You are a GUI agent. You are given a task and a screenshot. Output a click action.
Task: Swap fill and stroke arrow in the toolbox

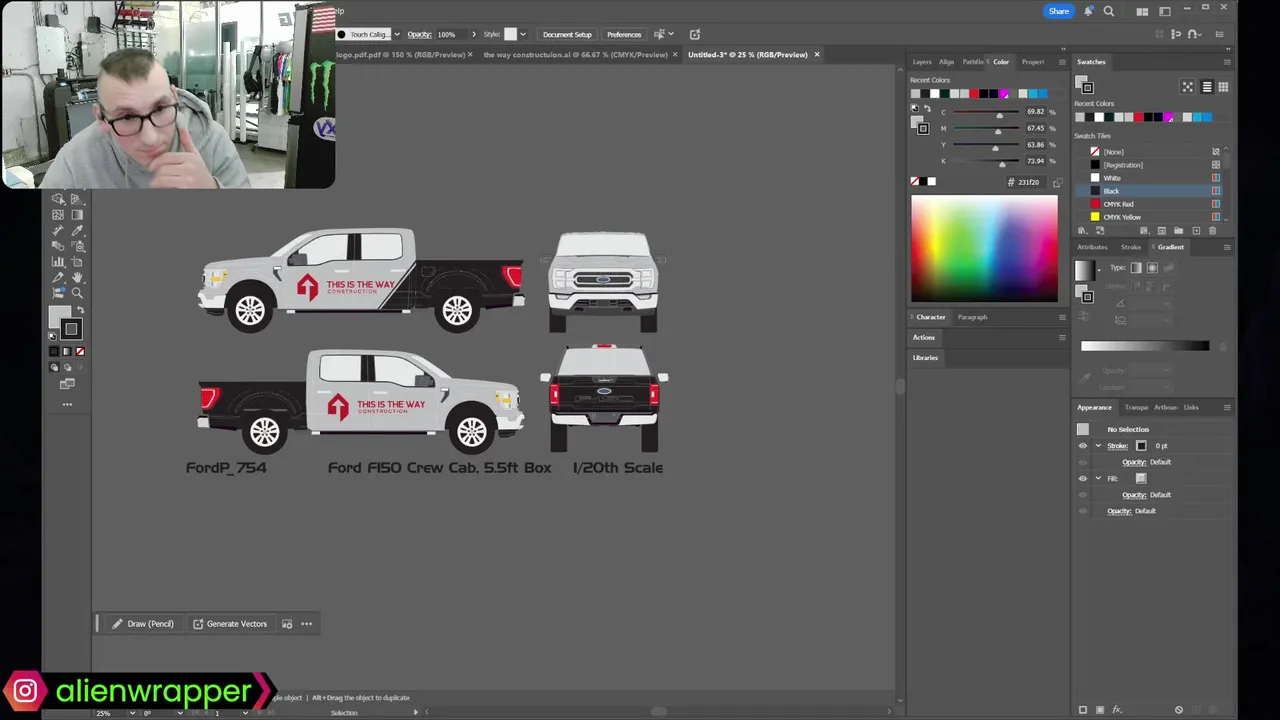(x=81, y=310)
